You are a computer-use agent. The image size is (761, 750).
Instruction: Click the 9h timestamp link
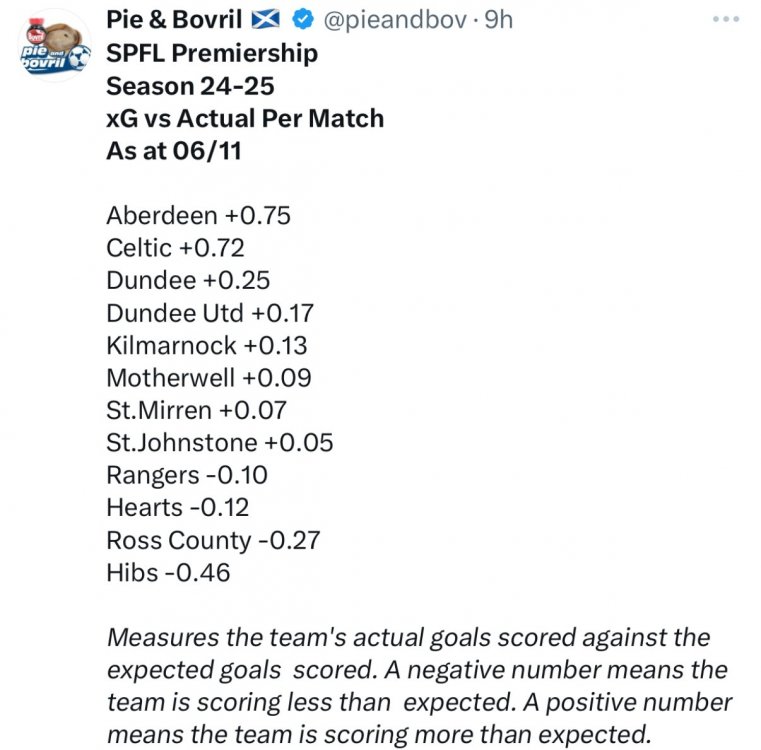(498, 19)
